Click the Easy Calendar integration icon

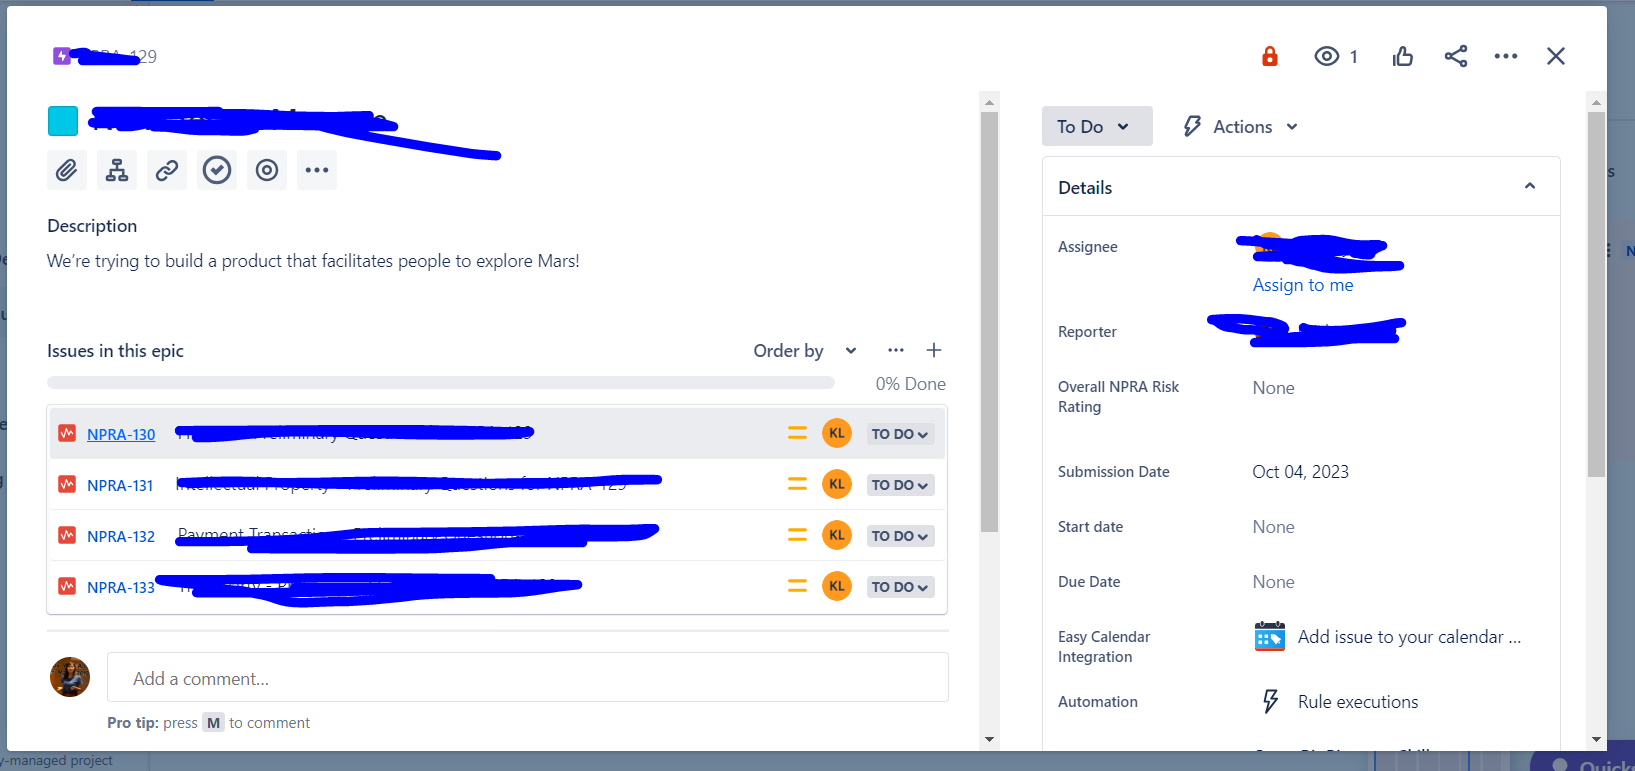click(1270, 636)
